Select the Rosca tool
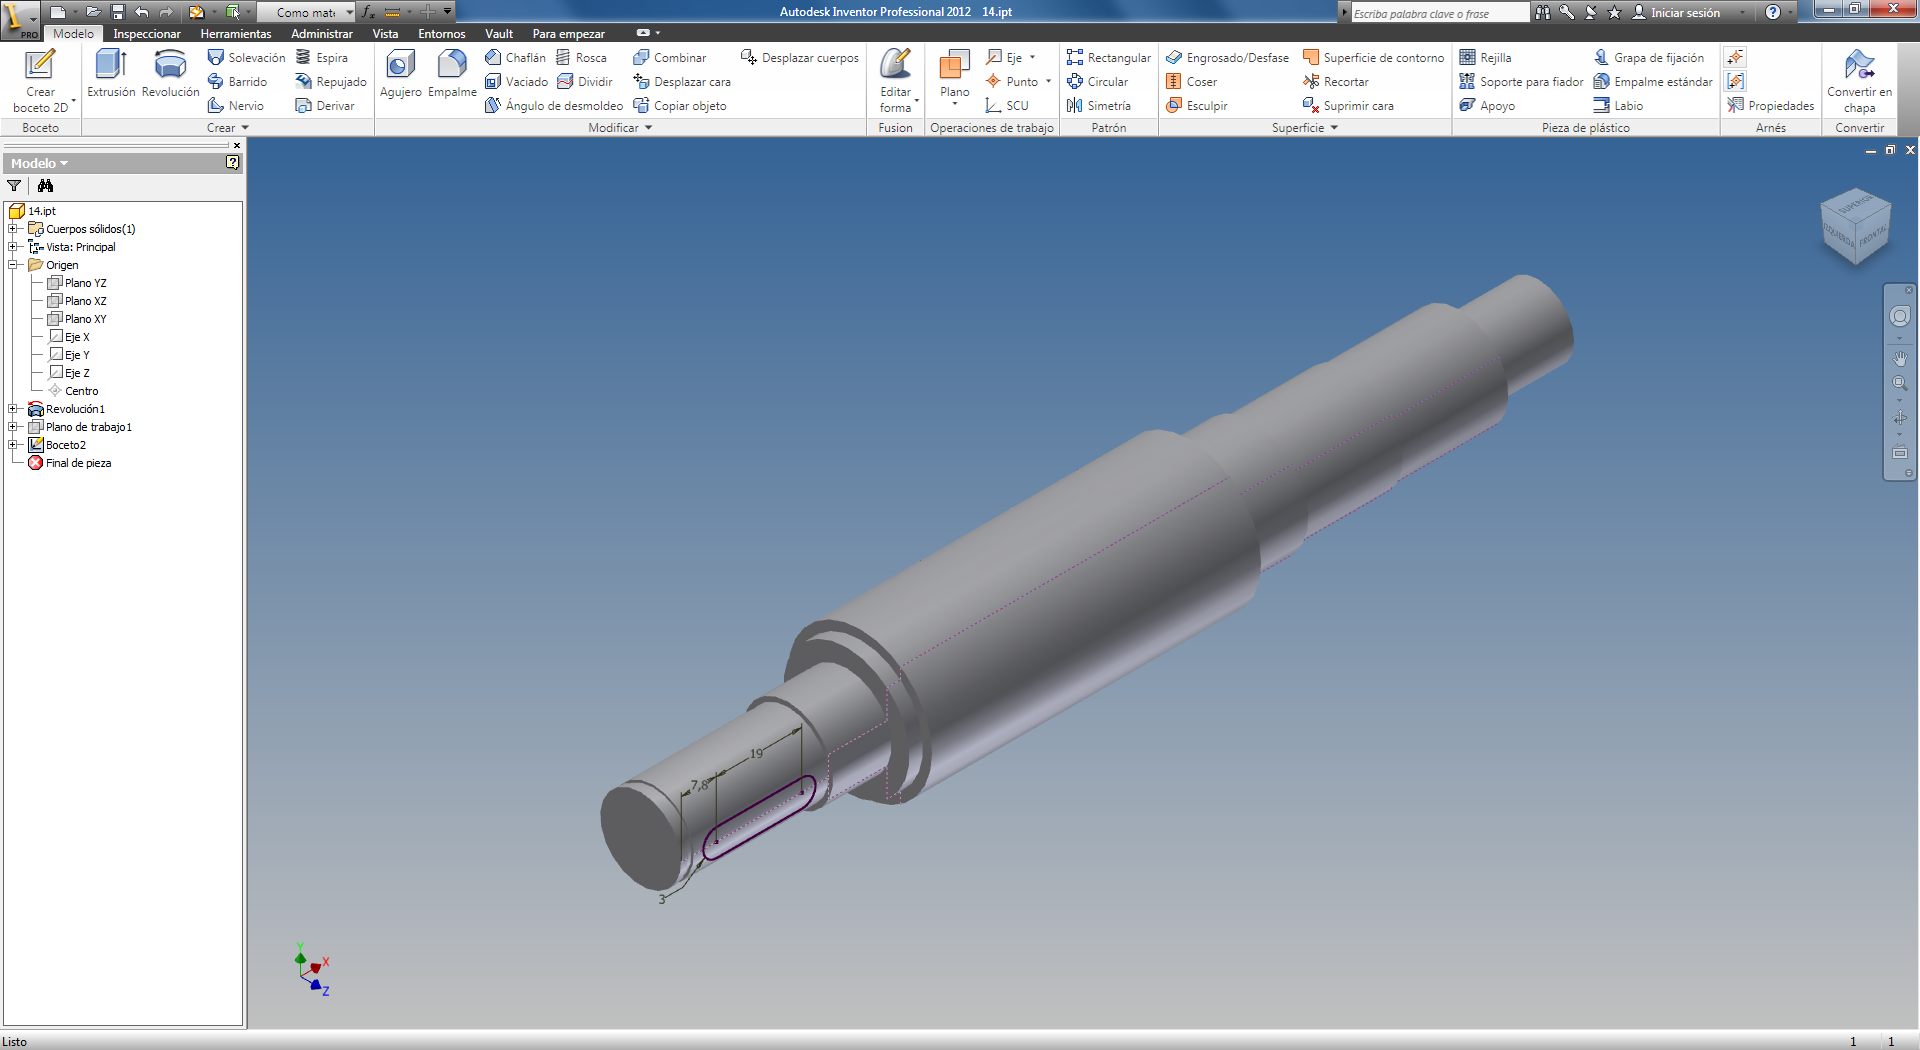The height and width of the screenshot is (1050, 1920). tap(581, 58)
